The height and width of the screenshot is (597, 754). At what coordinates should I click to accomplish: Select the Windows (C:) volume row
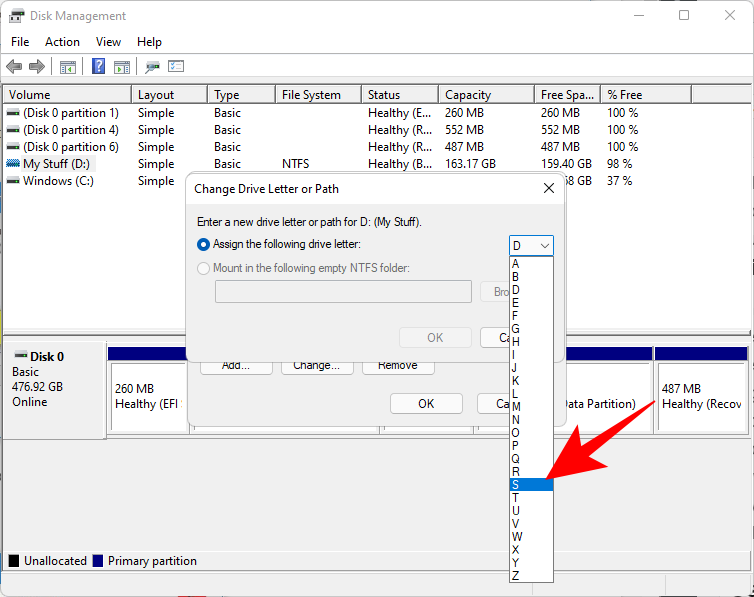click(59, 181)
